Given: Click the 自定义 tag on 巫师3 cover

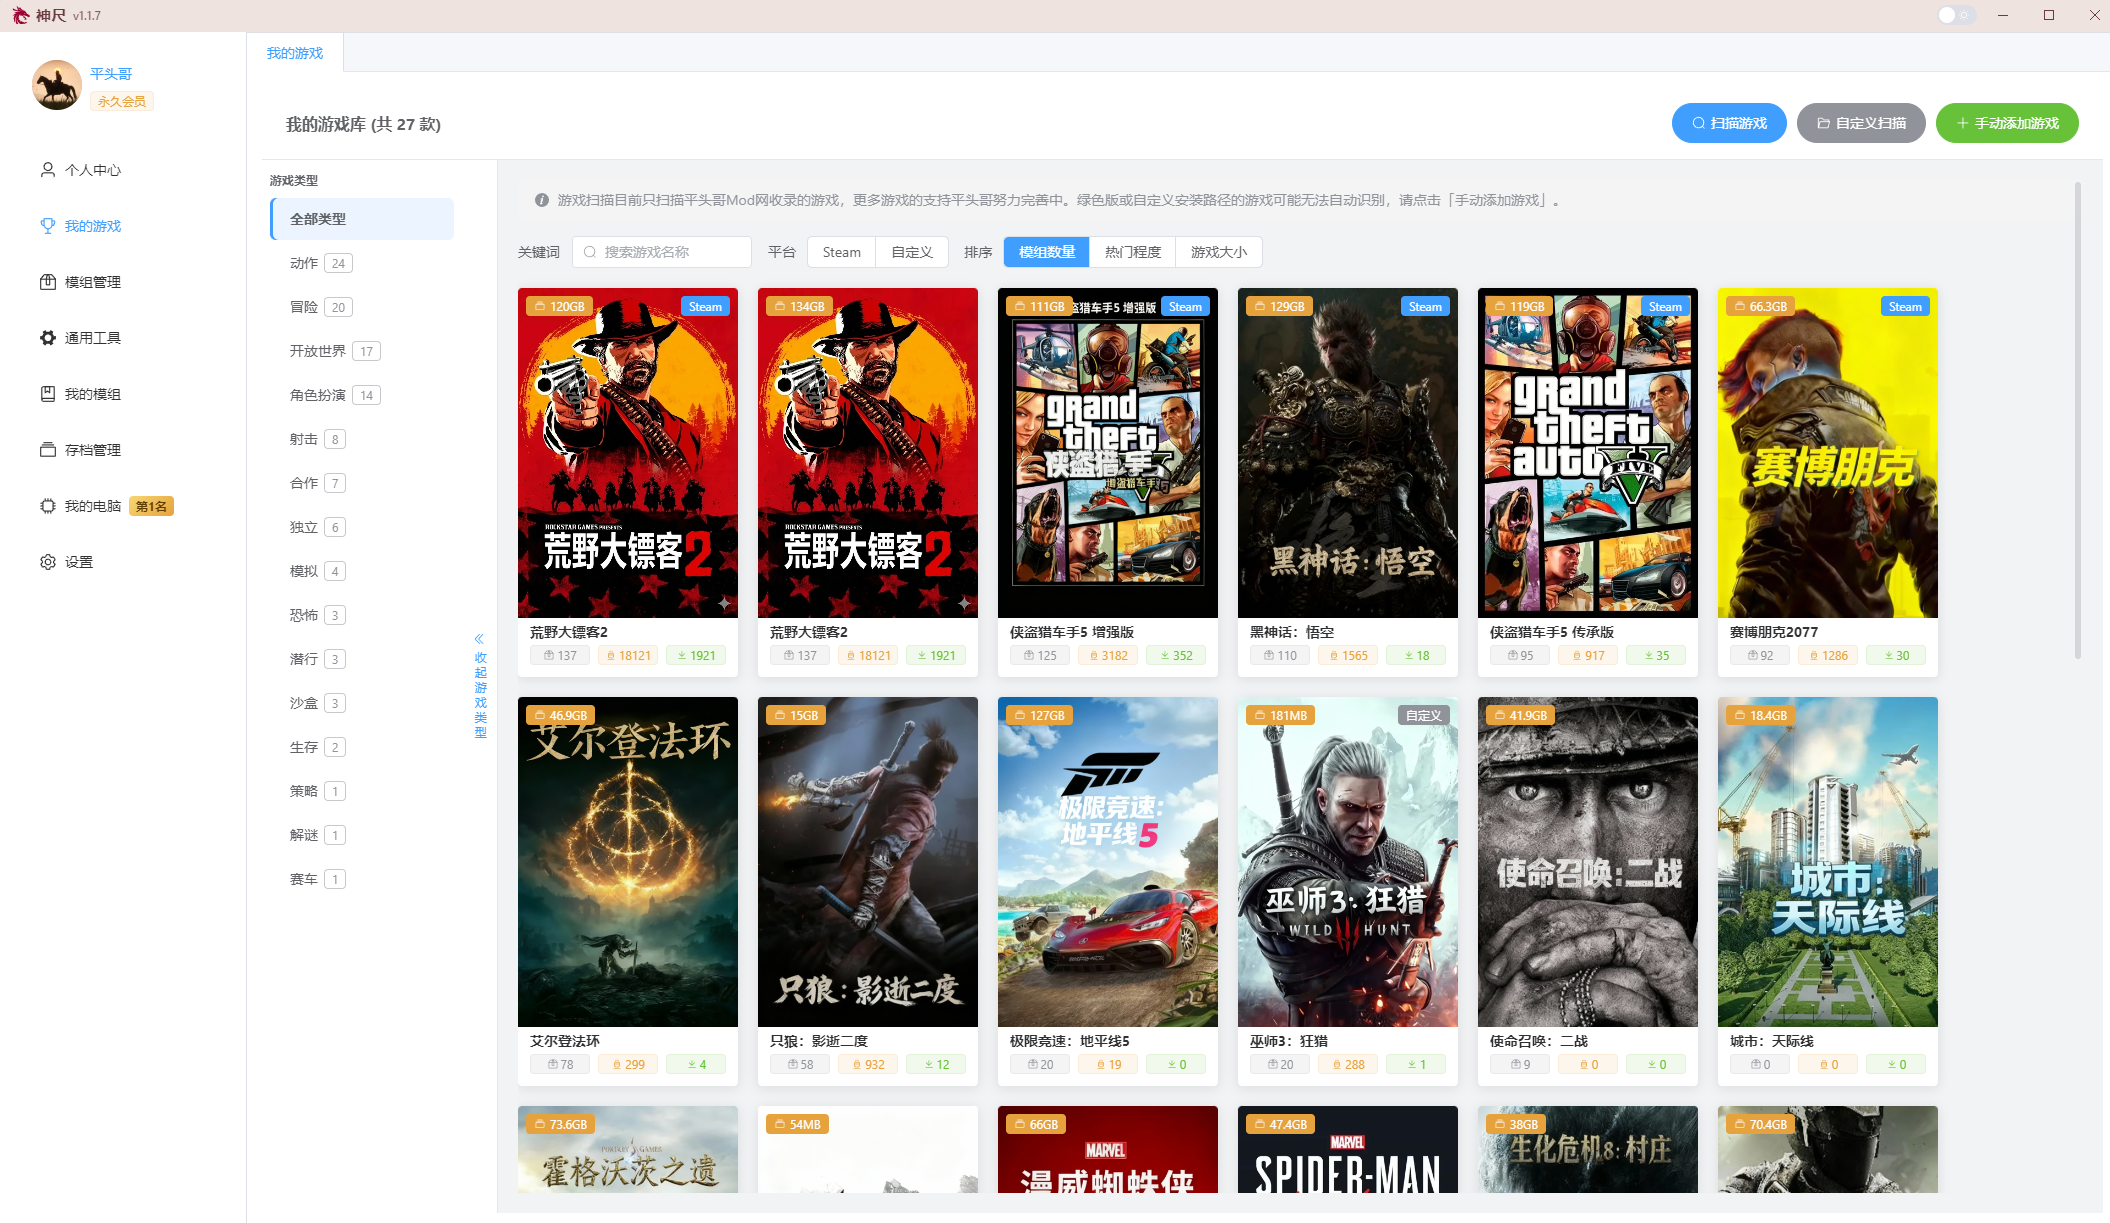Looking at the screenshot, I should point(1423,716).
